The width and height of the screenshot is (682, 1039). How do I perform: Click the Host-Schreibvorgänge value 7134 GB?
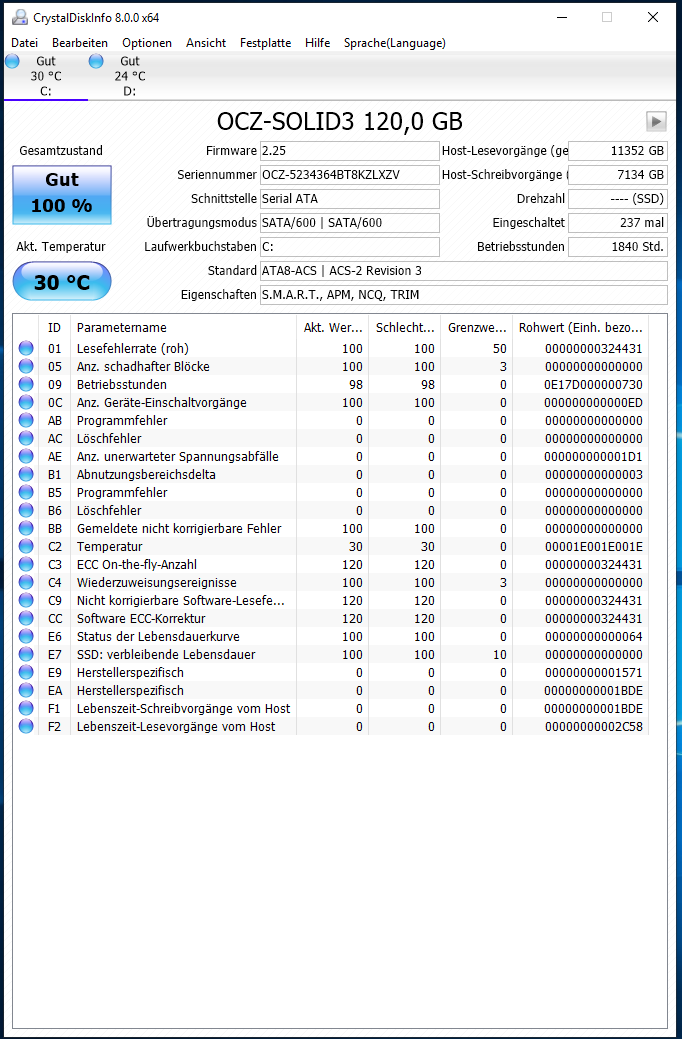(x=618, y=175)
